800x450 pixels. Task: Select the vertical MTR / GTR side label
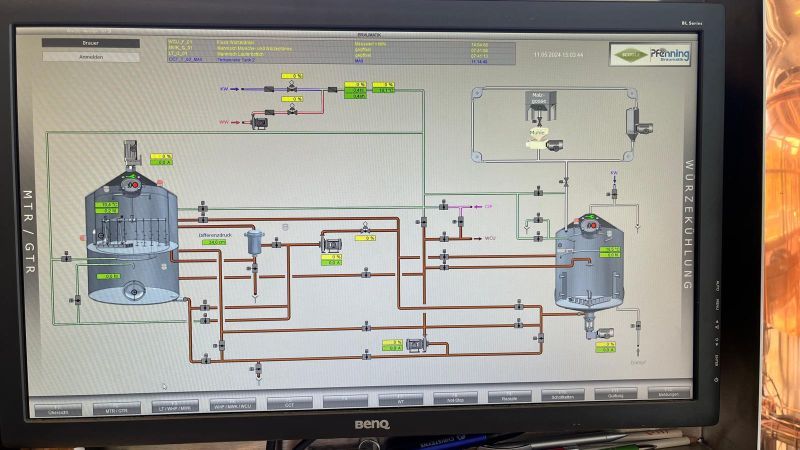point(28,232)
